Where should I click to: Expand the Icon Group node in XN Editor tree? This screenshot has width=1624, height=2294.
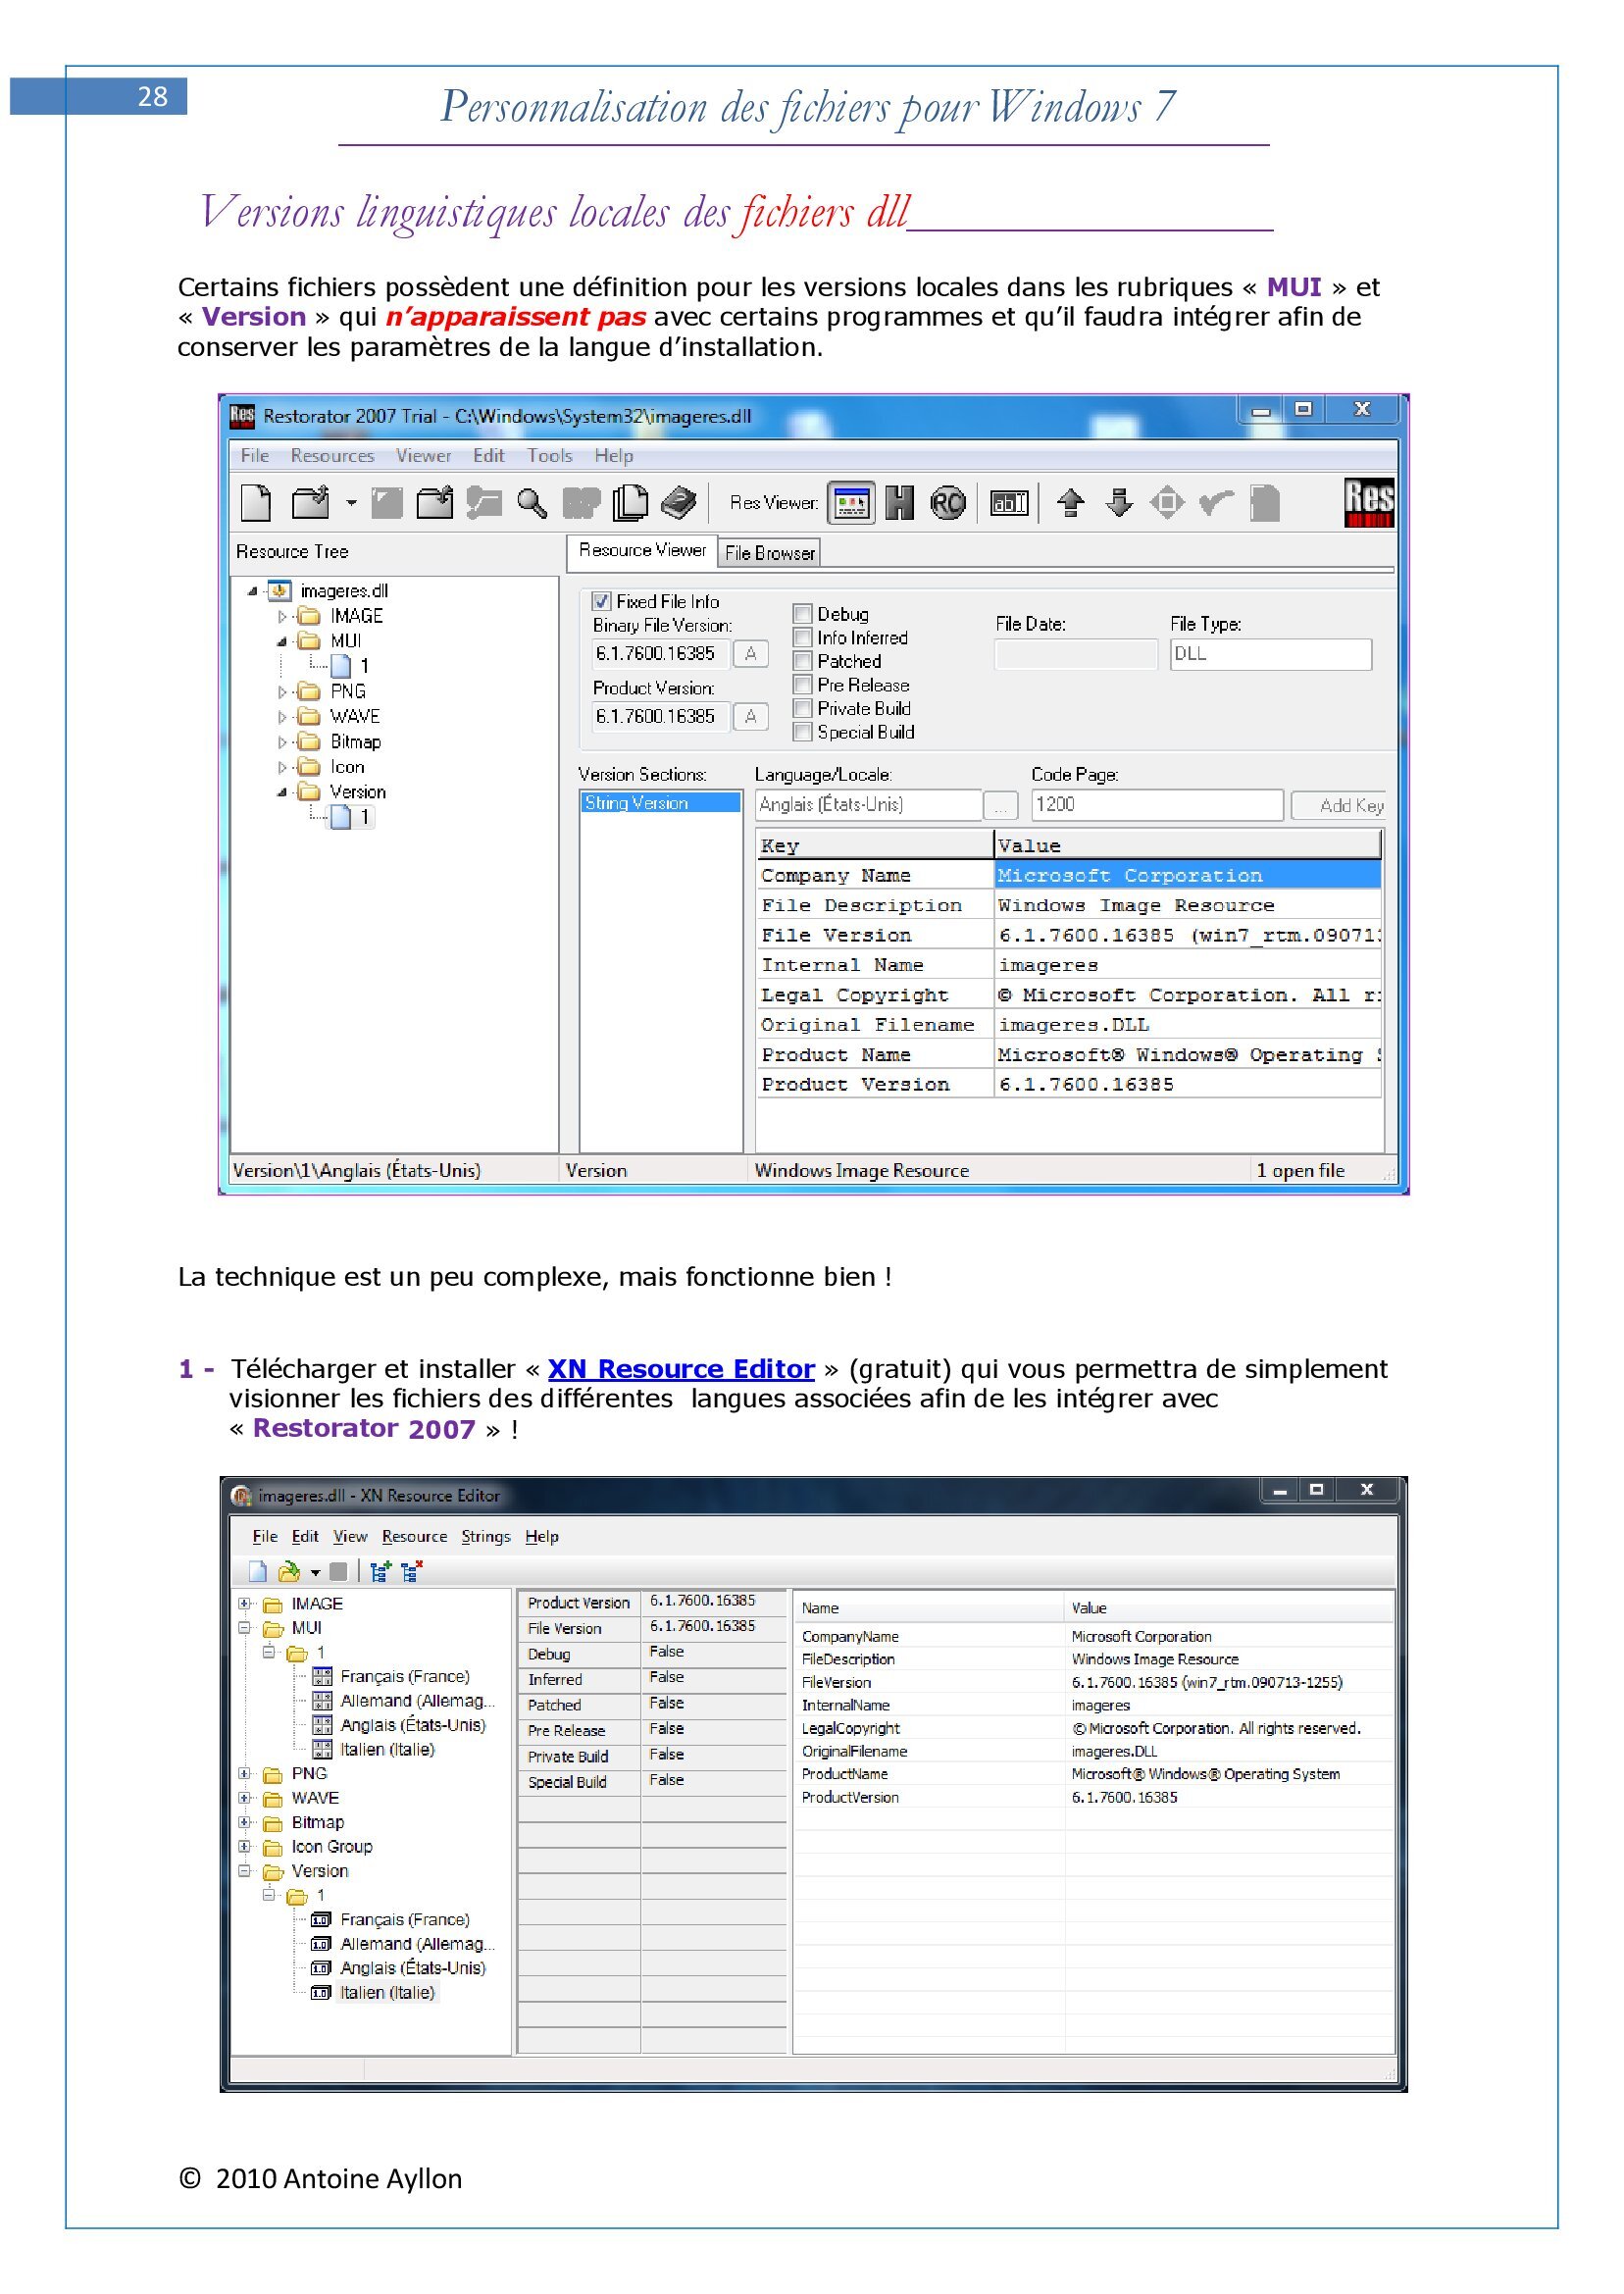pyautogui.click(x=244, y=1846)
